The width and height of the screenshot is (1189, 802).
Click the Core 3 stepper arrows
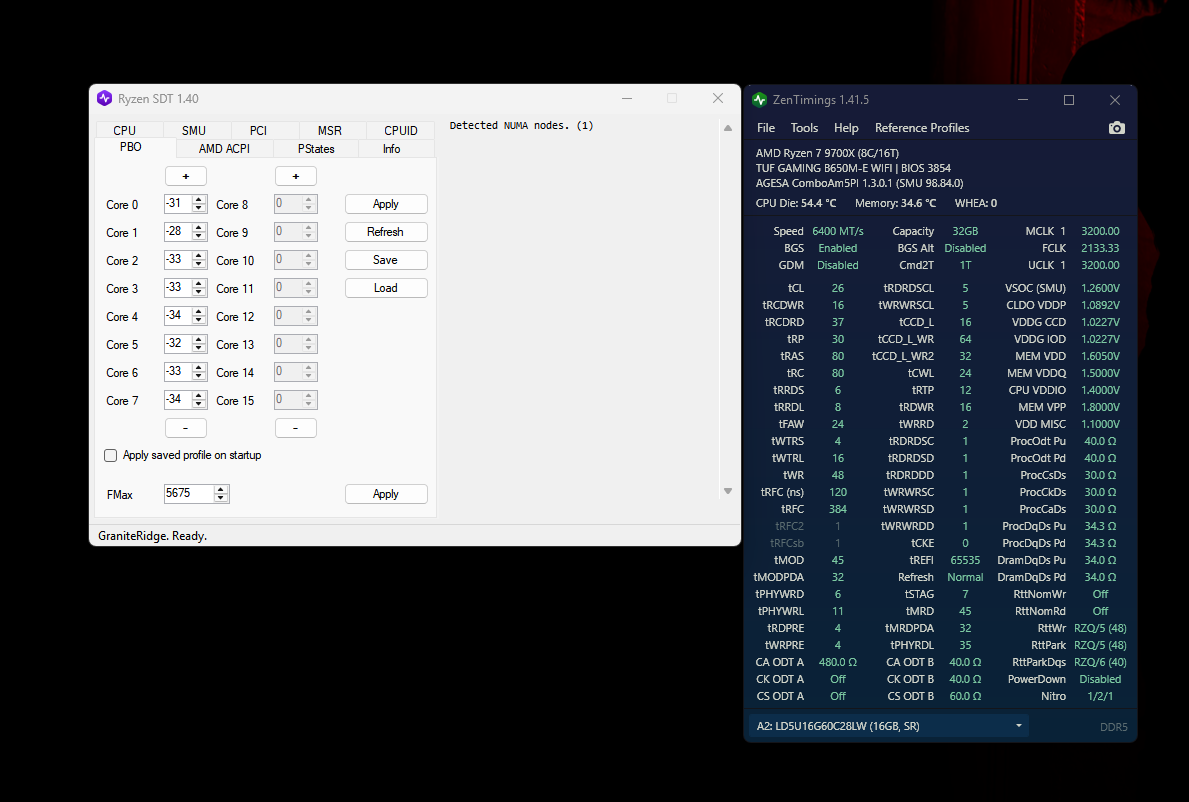coord(199,288)
